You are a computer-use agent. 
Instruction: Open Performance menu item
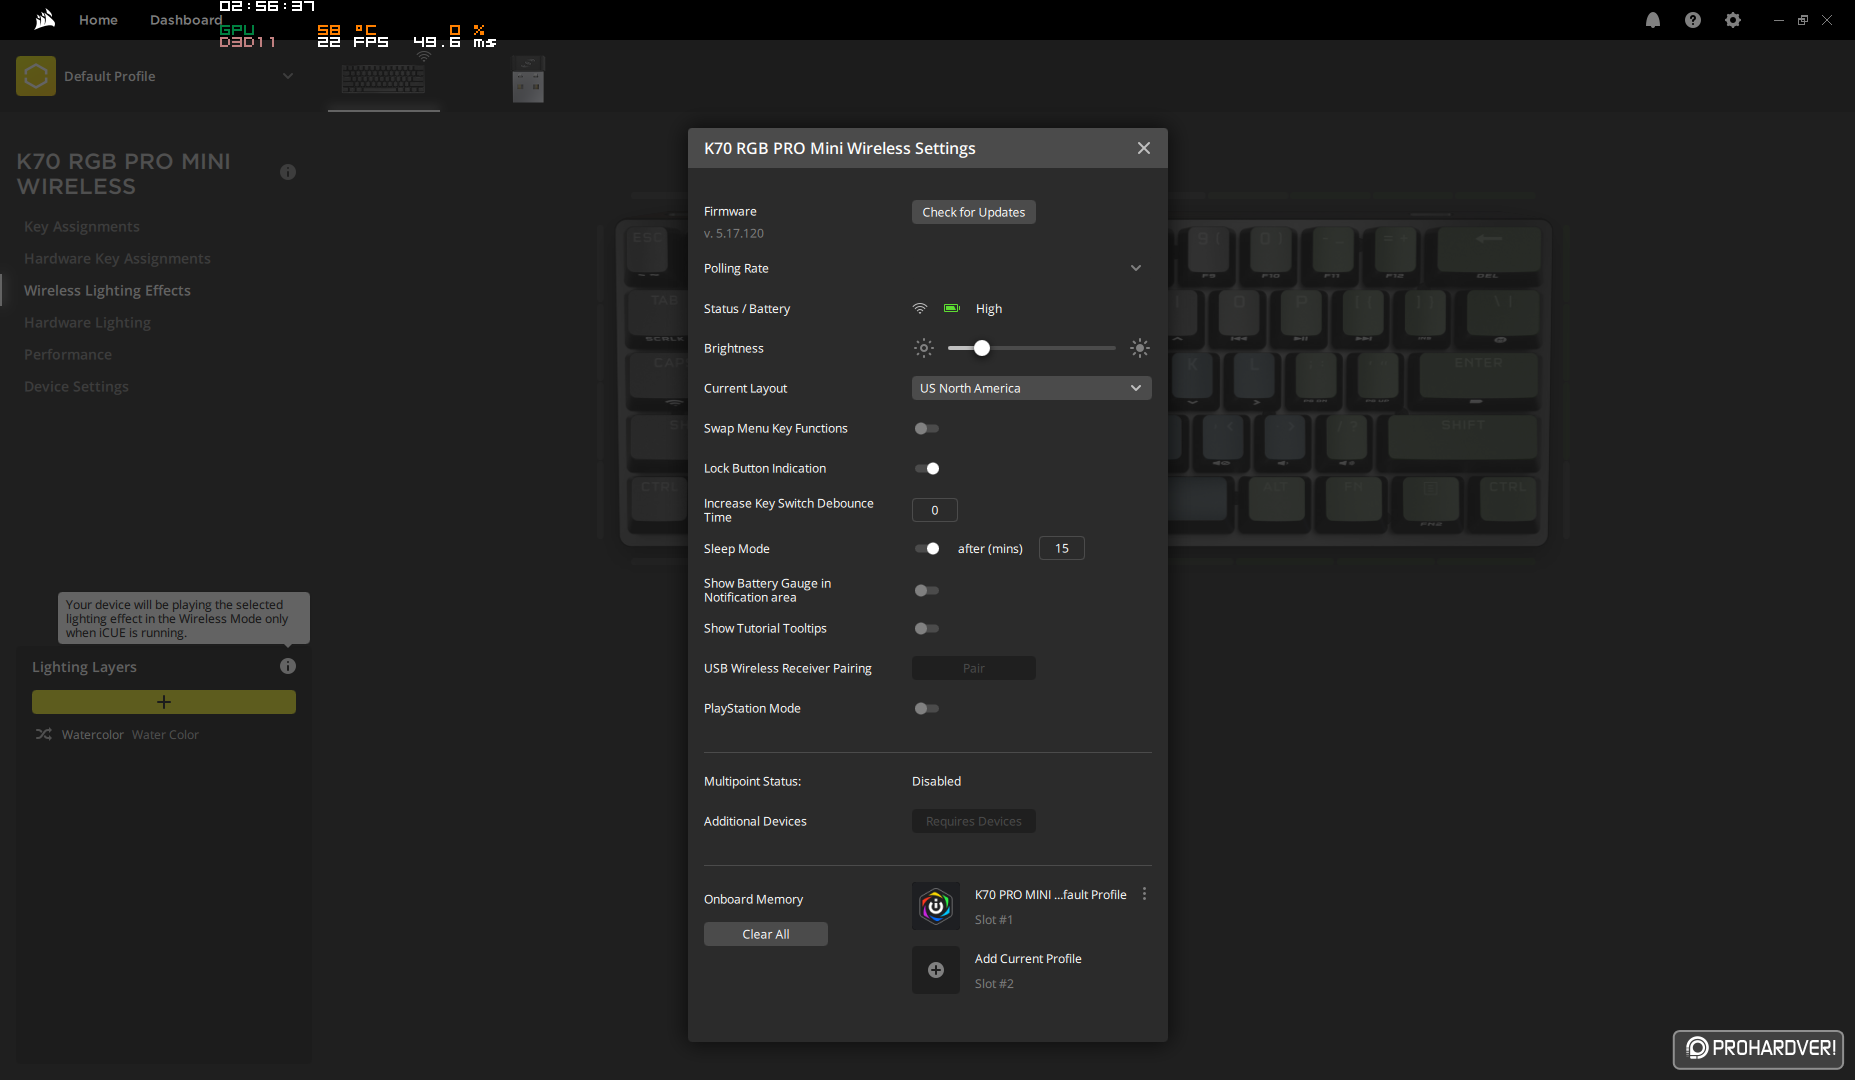(x=68, y=354)
